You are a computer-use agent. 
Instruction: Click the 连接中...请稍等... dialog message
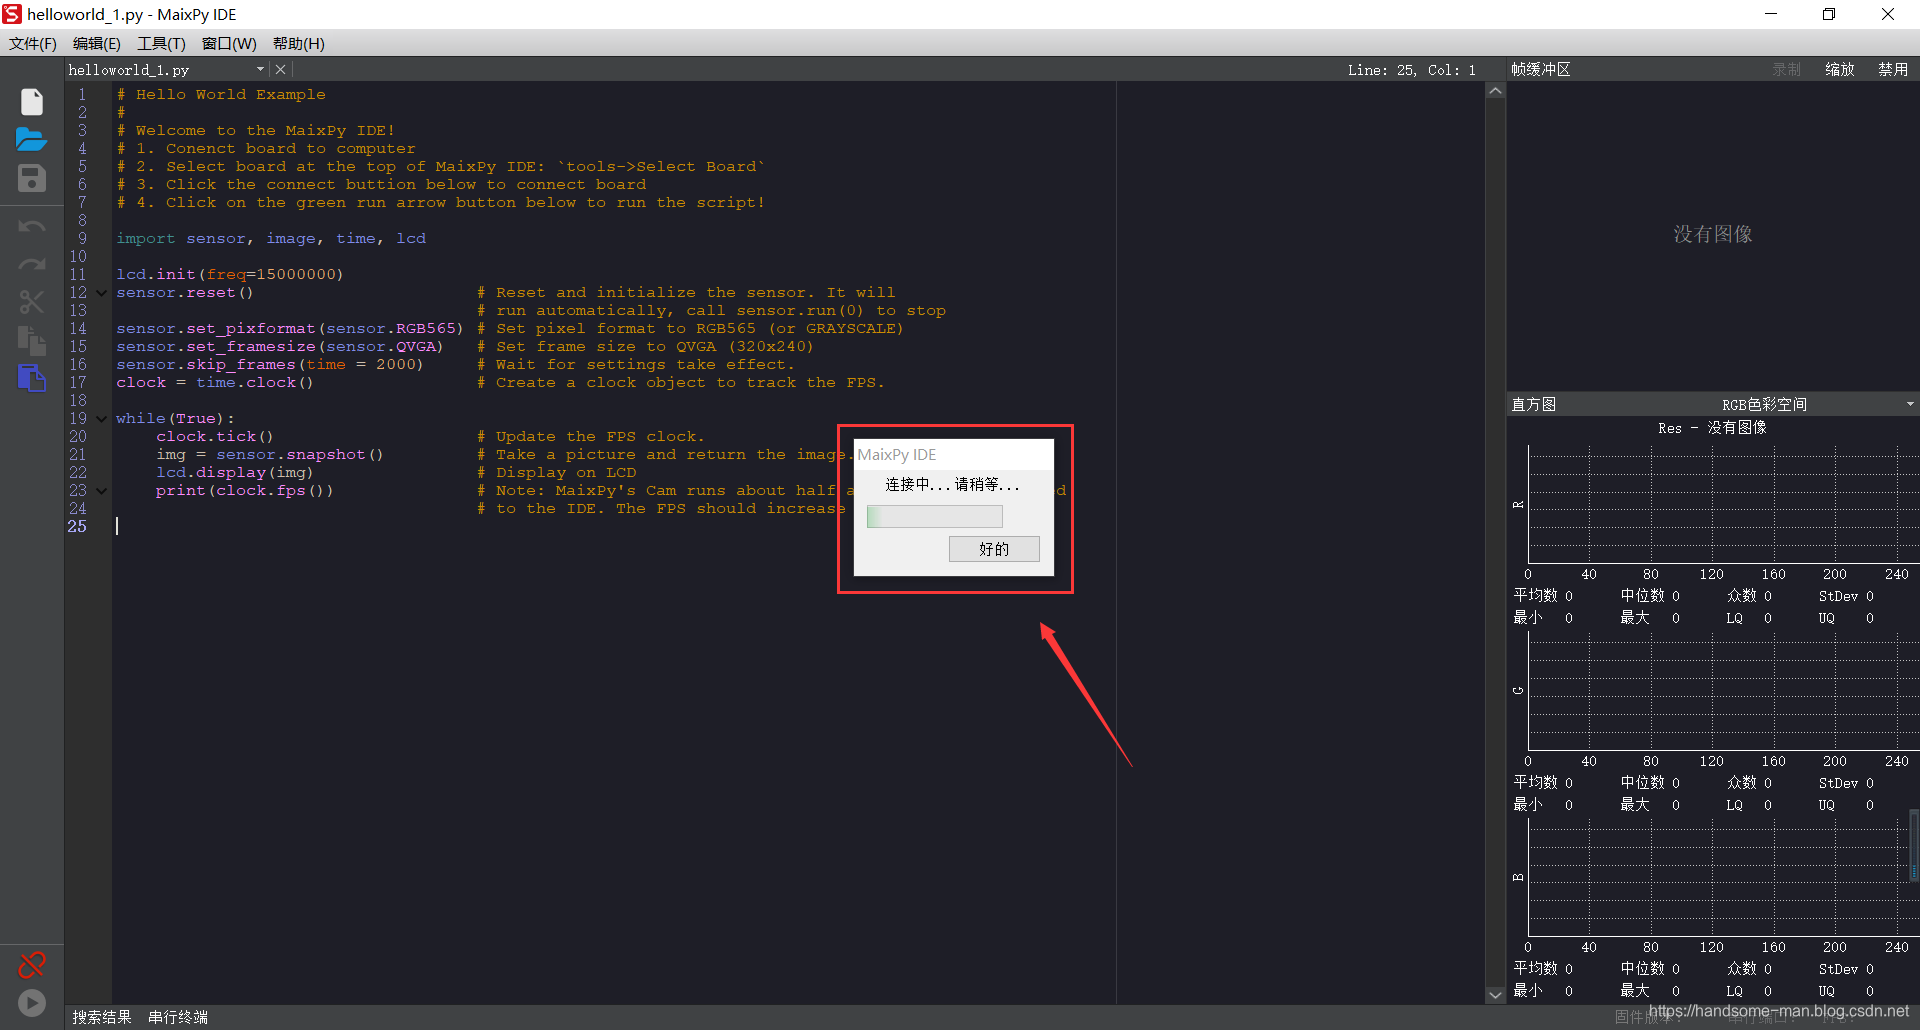pos(952,485)
